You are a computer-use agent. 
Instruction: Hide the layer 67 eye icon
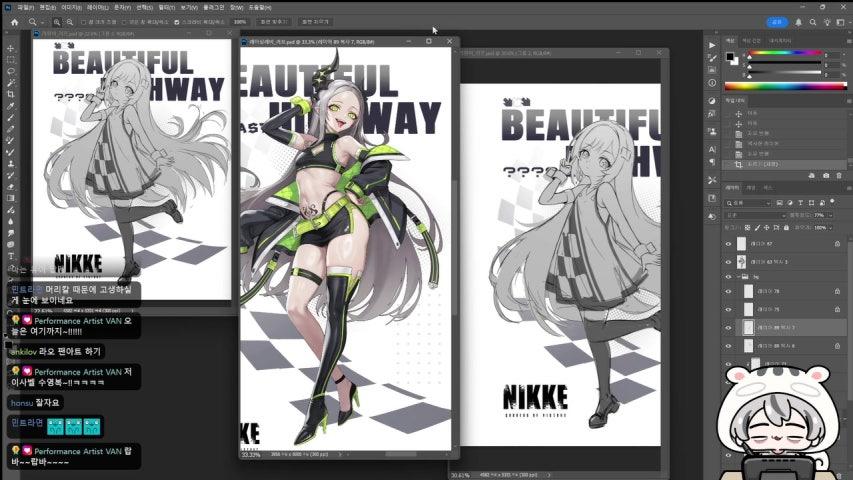tap(728, 244)
